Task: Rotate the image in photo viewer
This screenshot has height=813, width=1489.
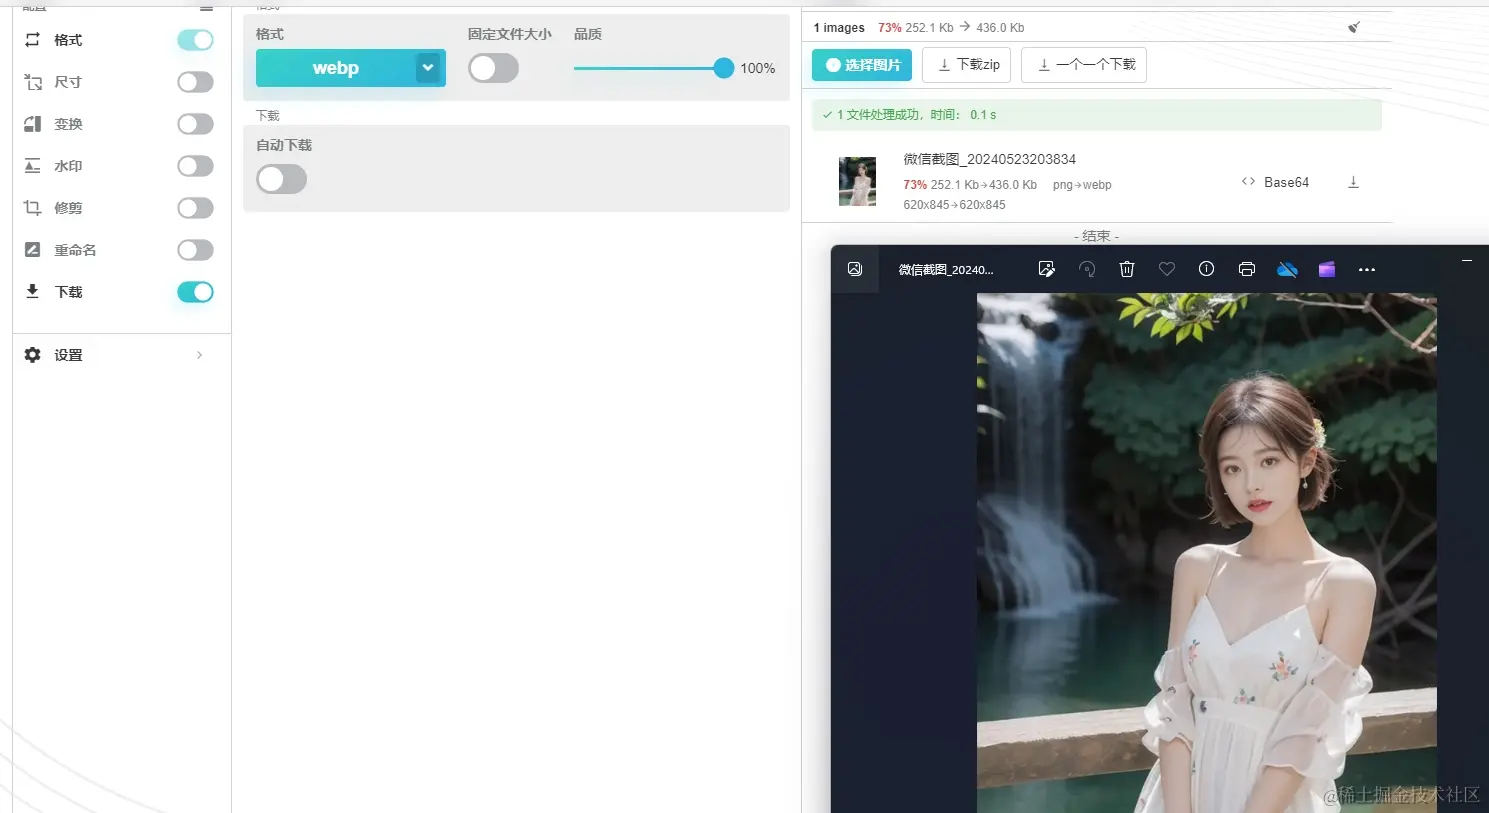Action: click(1087, 269)
